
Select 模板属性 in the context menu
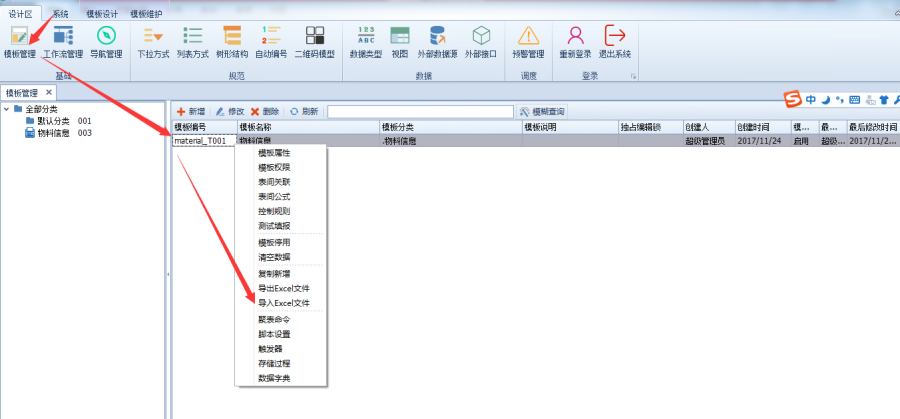click(x=274, y=153)
